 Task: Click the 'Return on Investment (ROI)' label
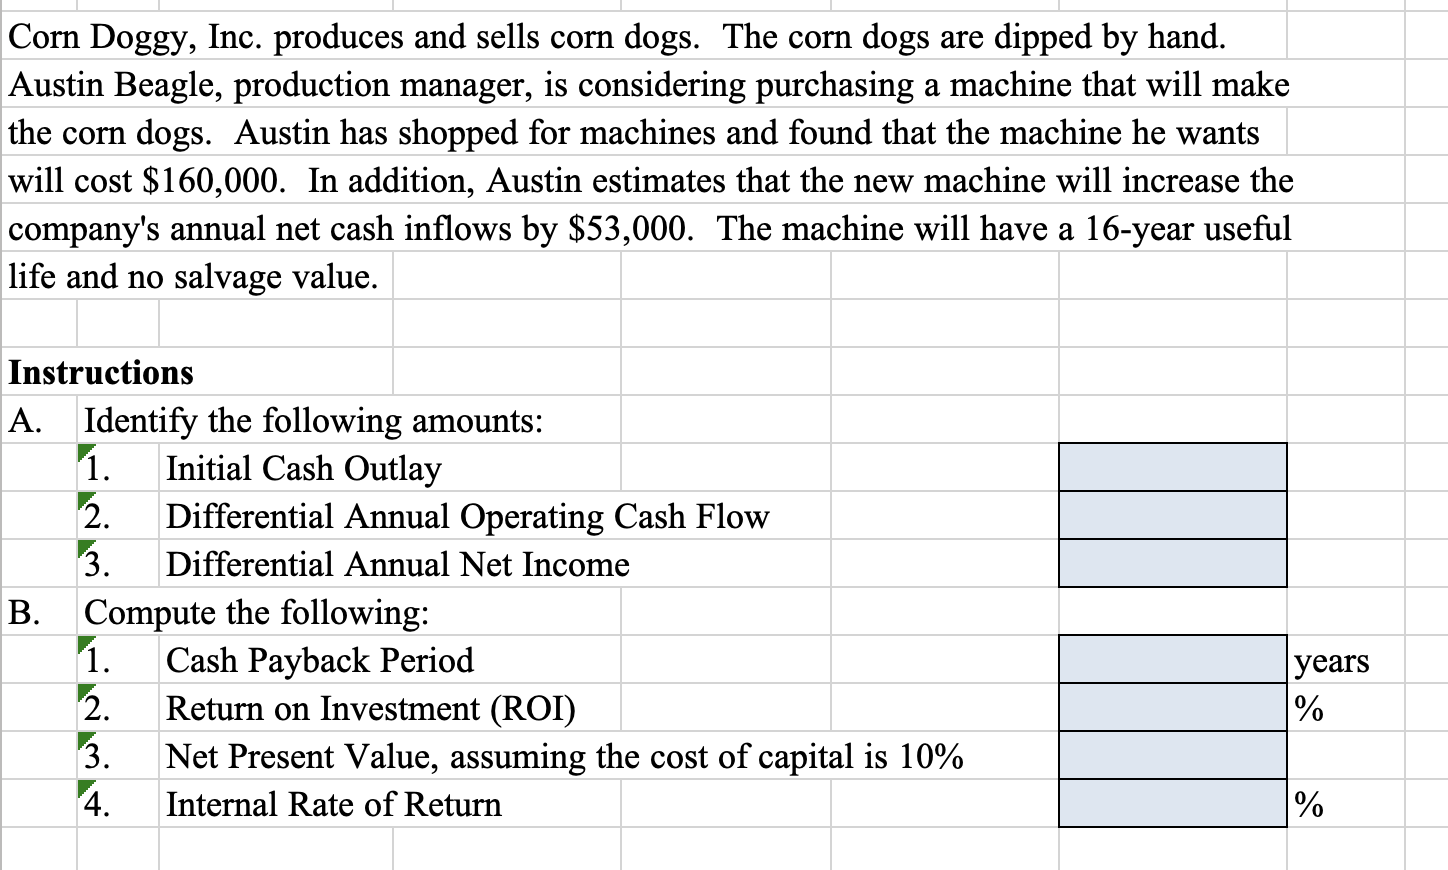tap(371, 708)
